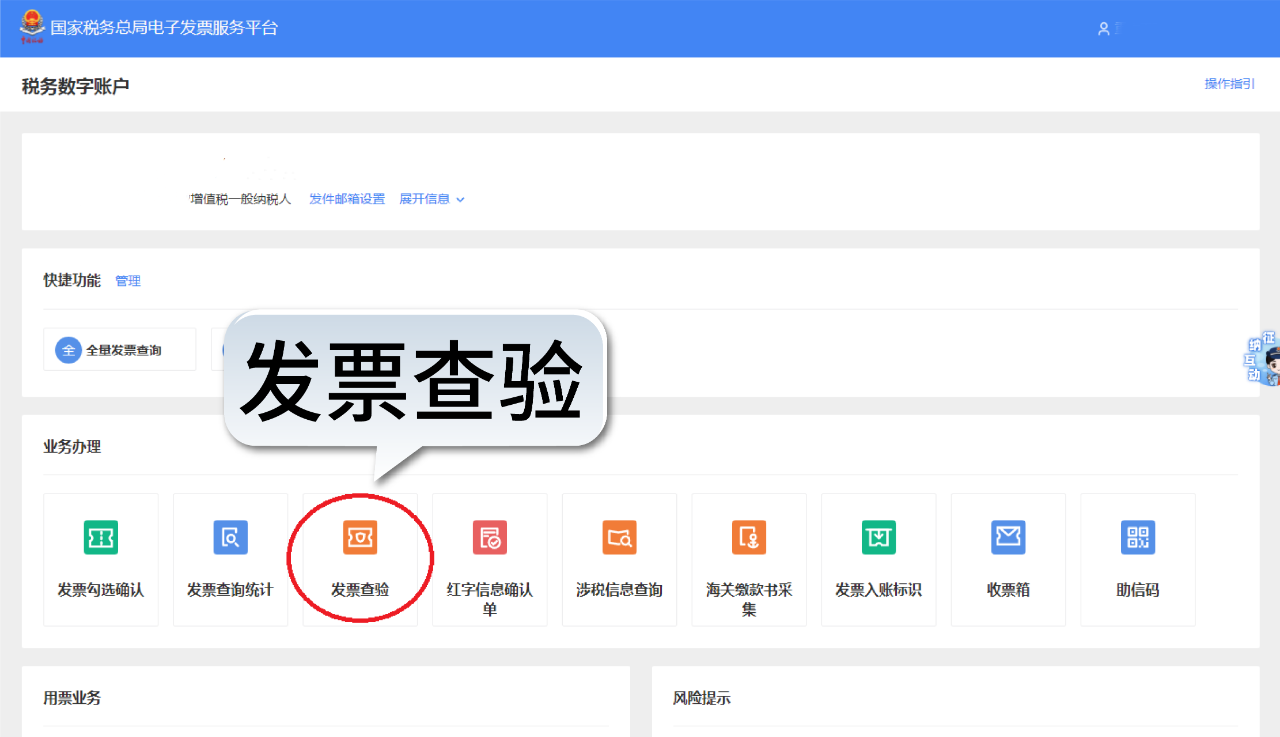Image resolution: width=1280 pixels, height=737 pixels.
Task: Open the 红字信息确认单 icon
Action: (490, 538)
